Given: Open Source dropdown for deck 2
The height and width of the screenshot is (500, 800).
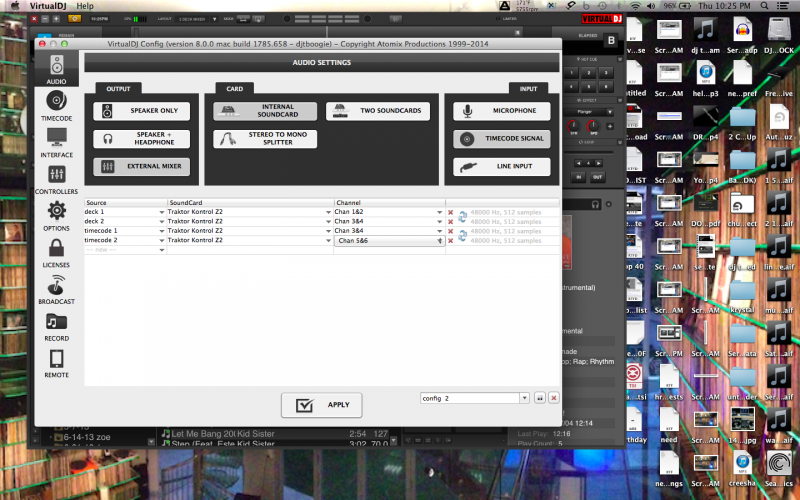Looking at the screenshot, I should click(161, 222).
